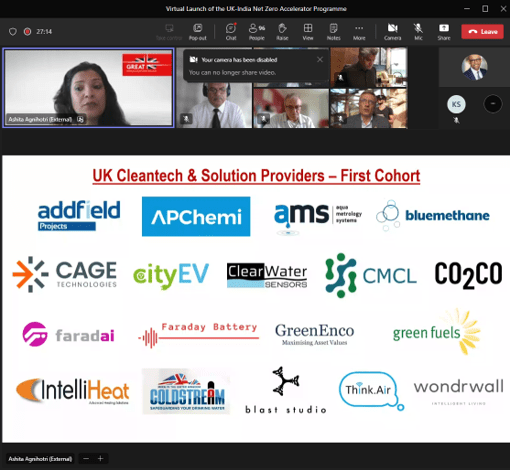
Task: Click the Coldstream logo
Action: (x=186, y=391)
